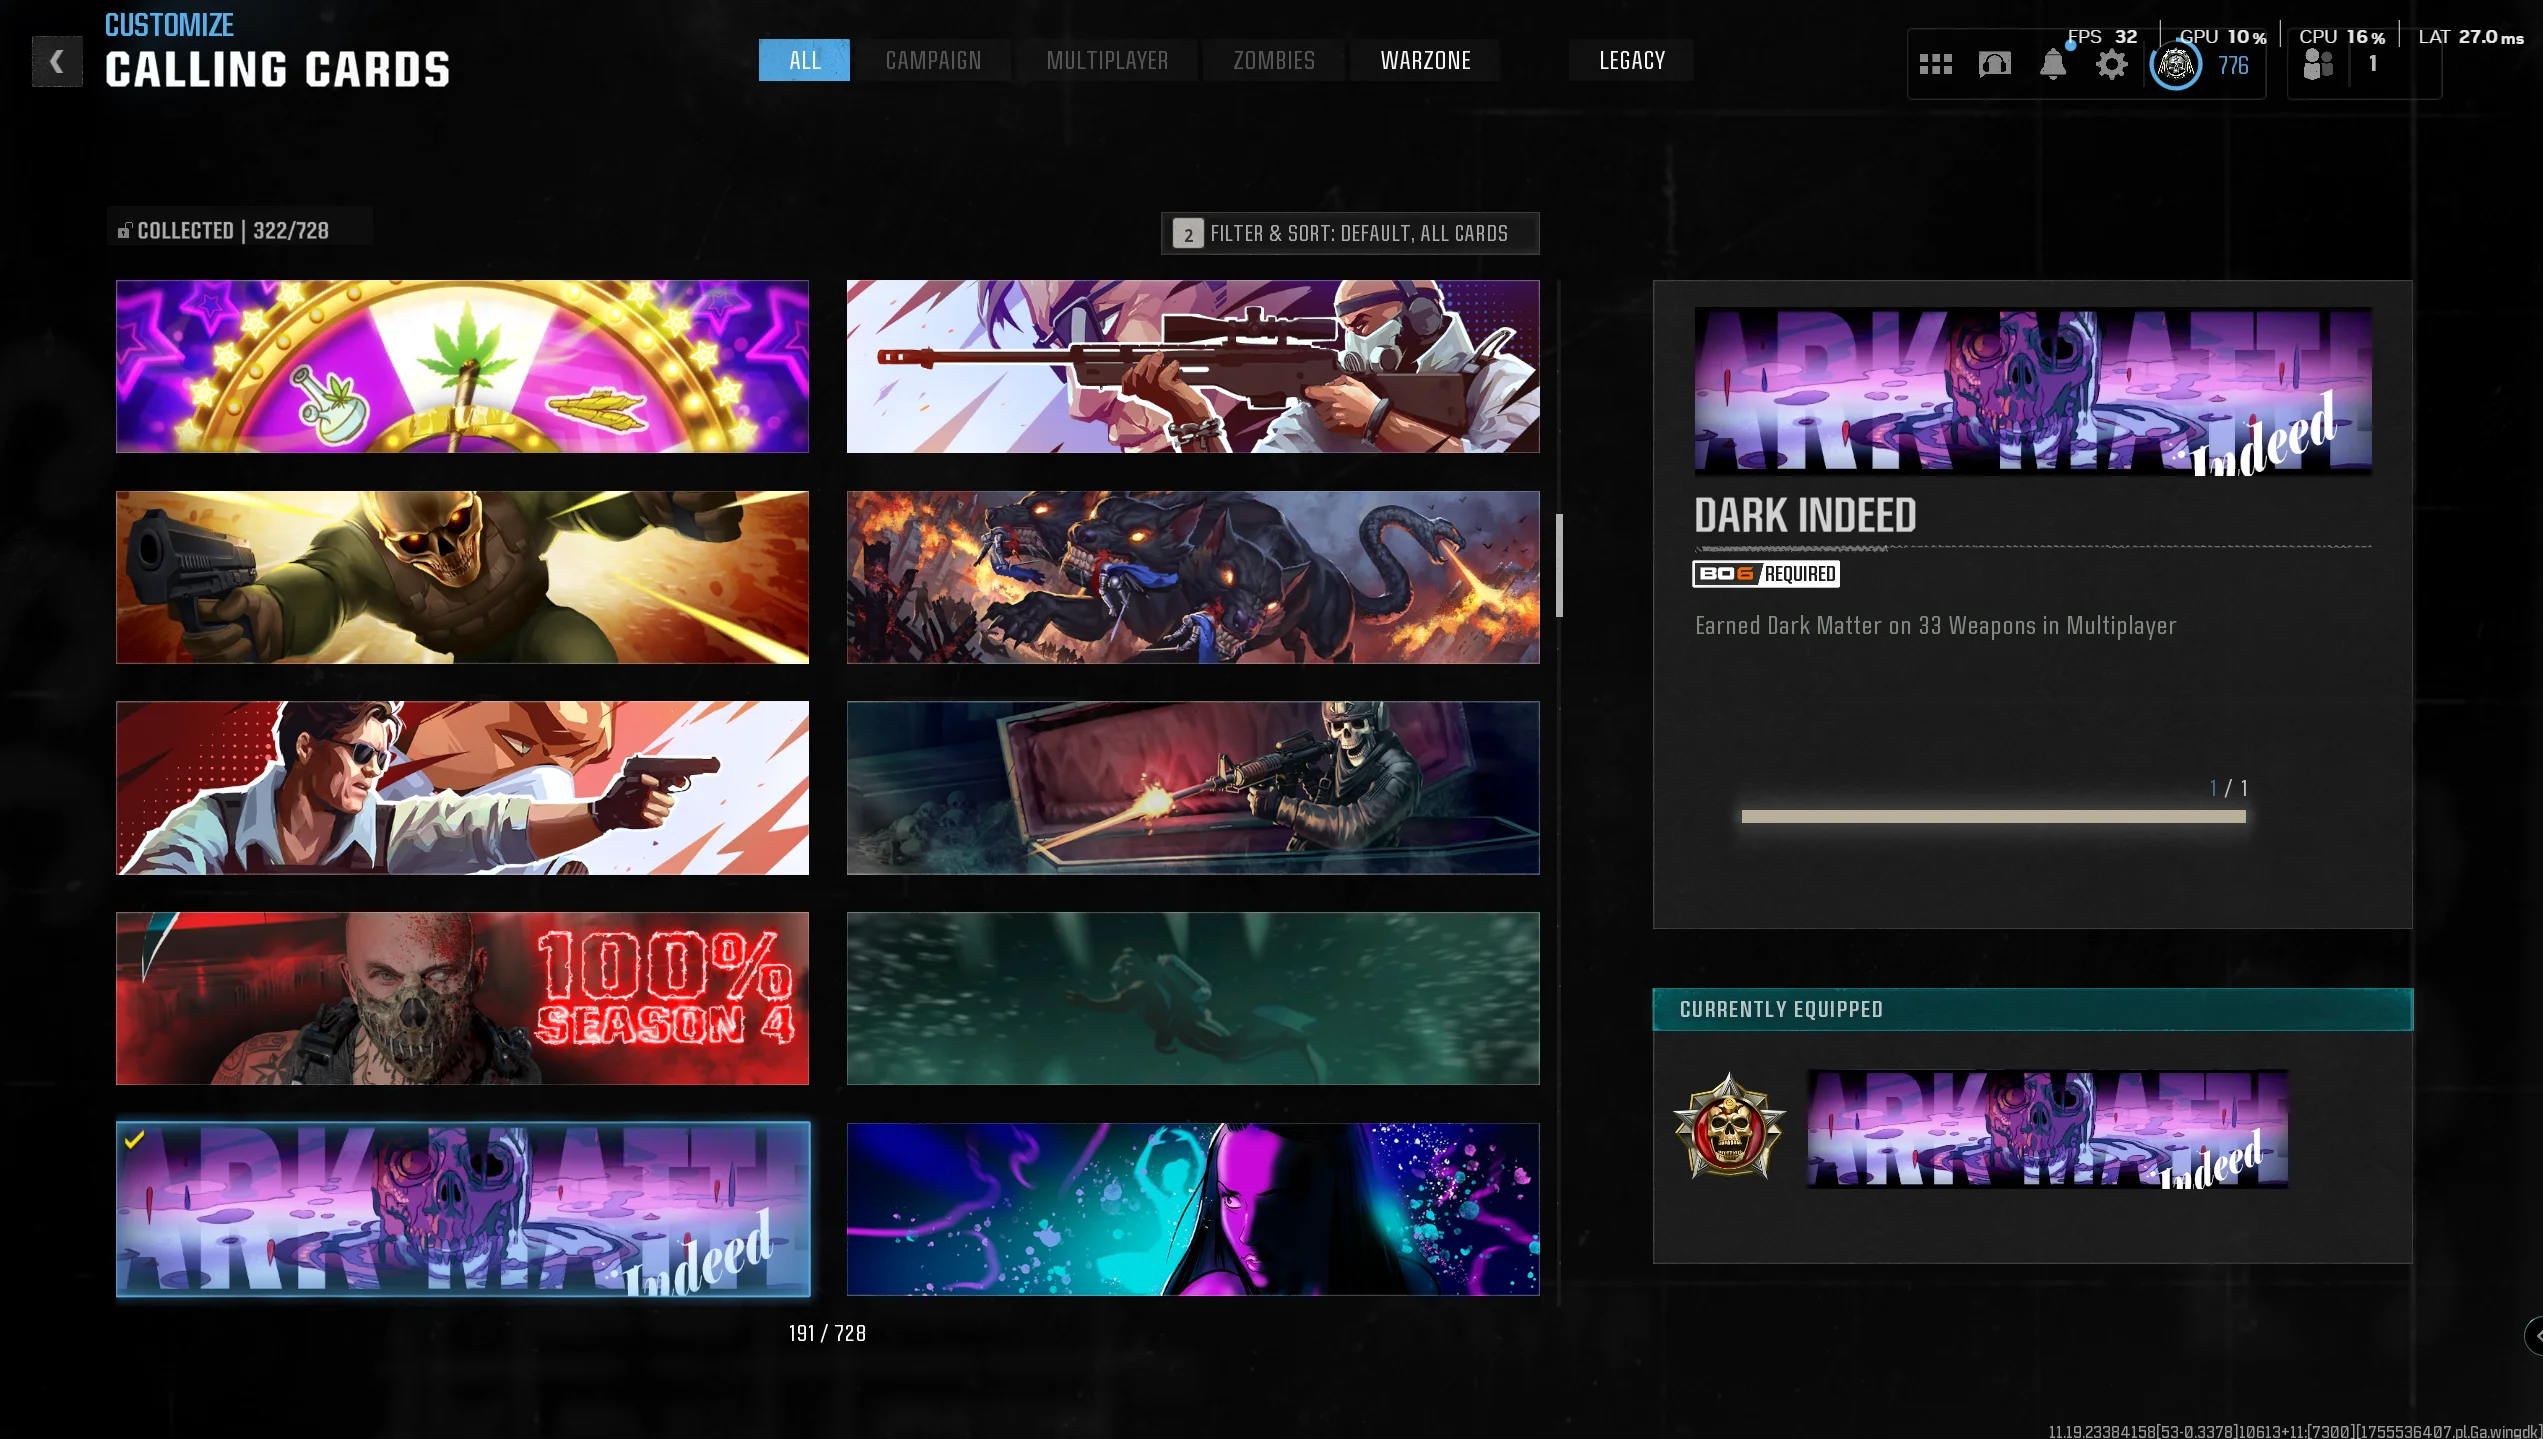Select the three-headed hound calling card

[1192, 577]
